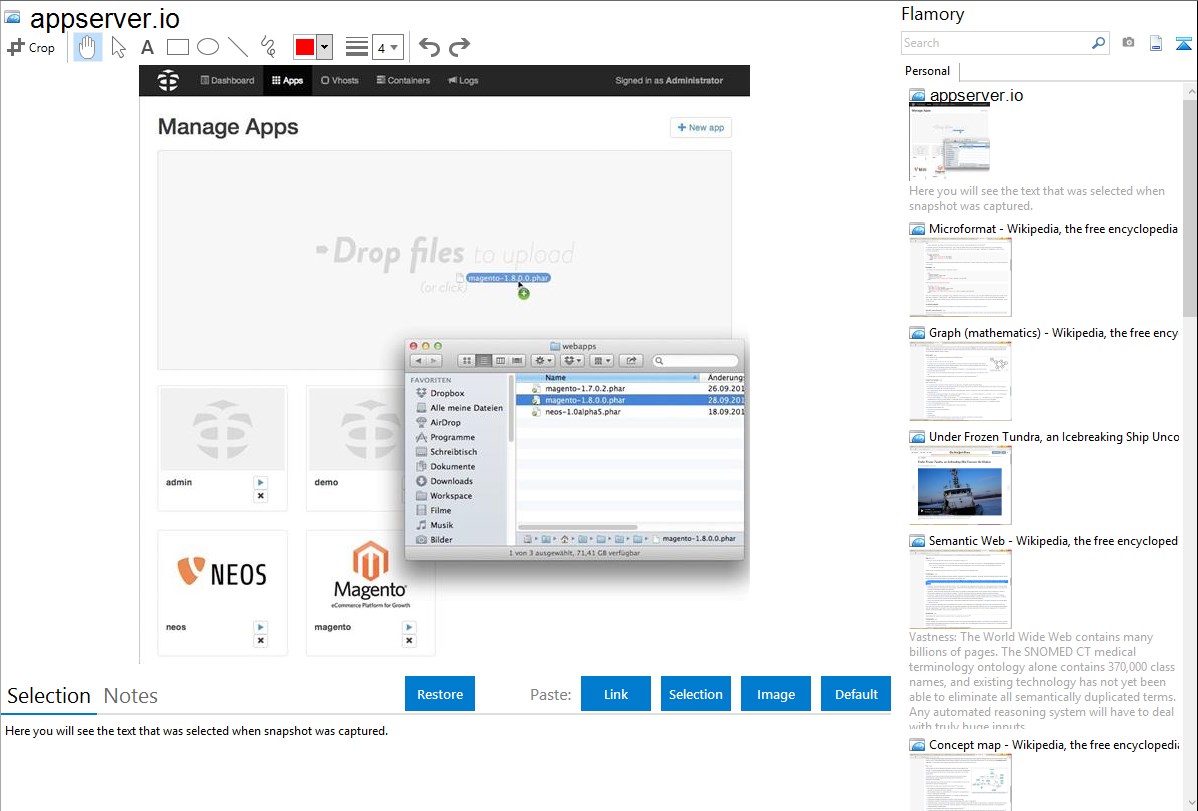This screenshot has height=811, width=1198.
Task: Select the text annotation tool A
Action: pos(147,47)
